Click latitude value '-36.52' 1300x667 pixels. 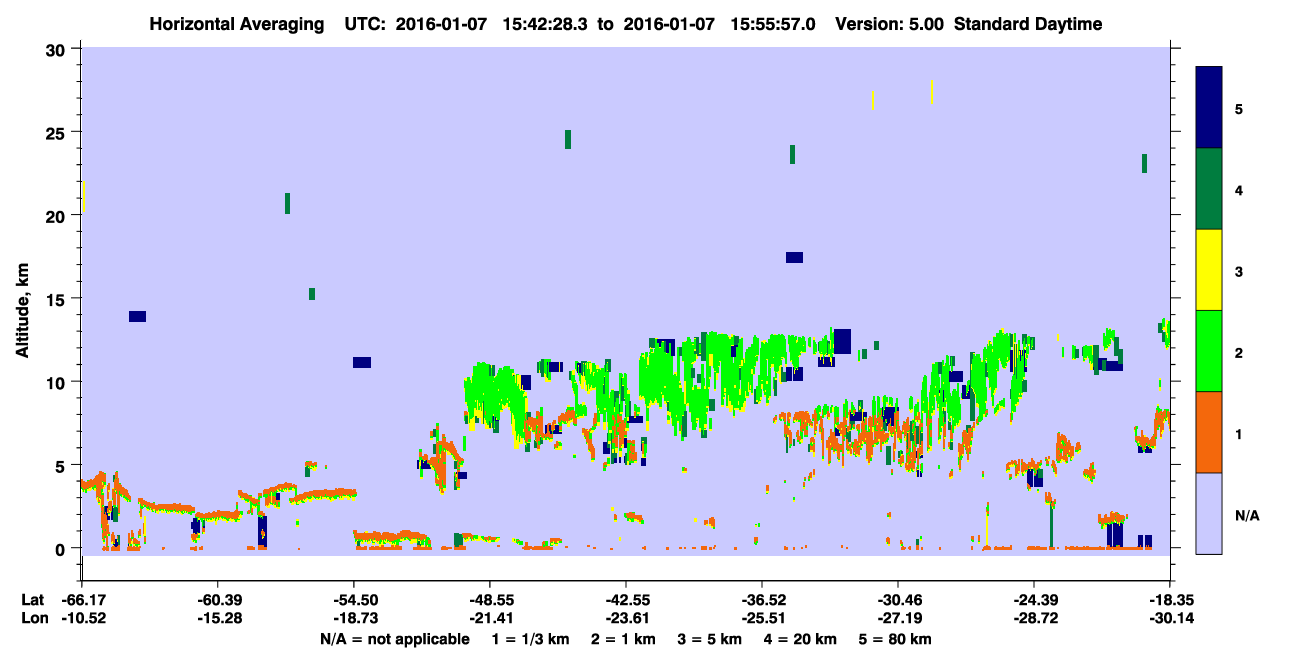click(x=762, y=600)
